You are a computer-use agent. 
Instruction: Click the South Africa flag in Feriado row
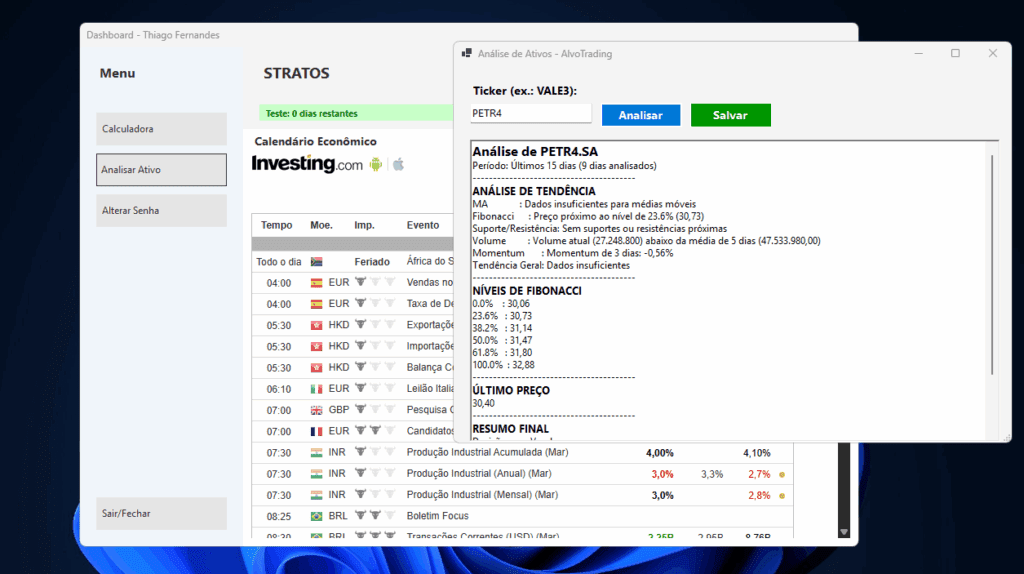317,262
